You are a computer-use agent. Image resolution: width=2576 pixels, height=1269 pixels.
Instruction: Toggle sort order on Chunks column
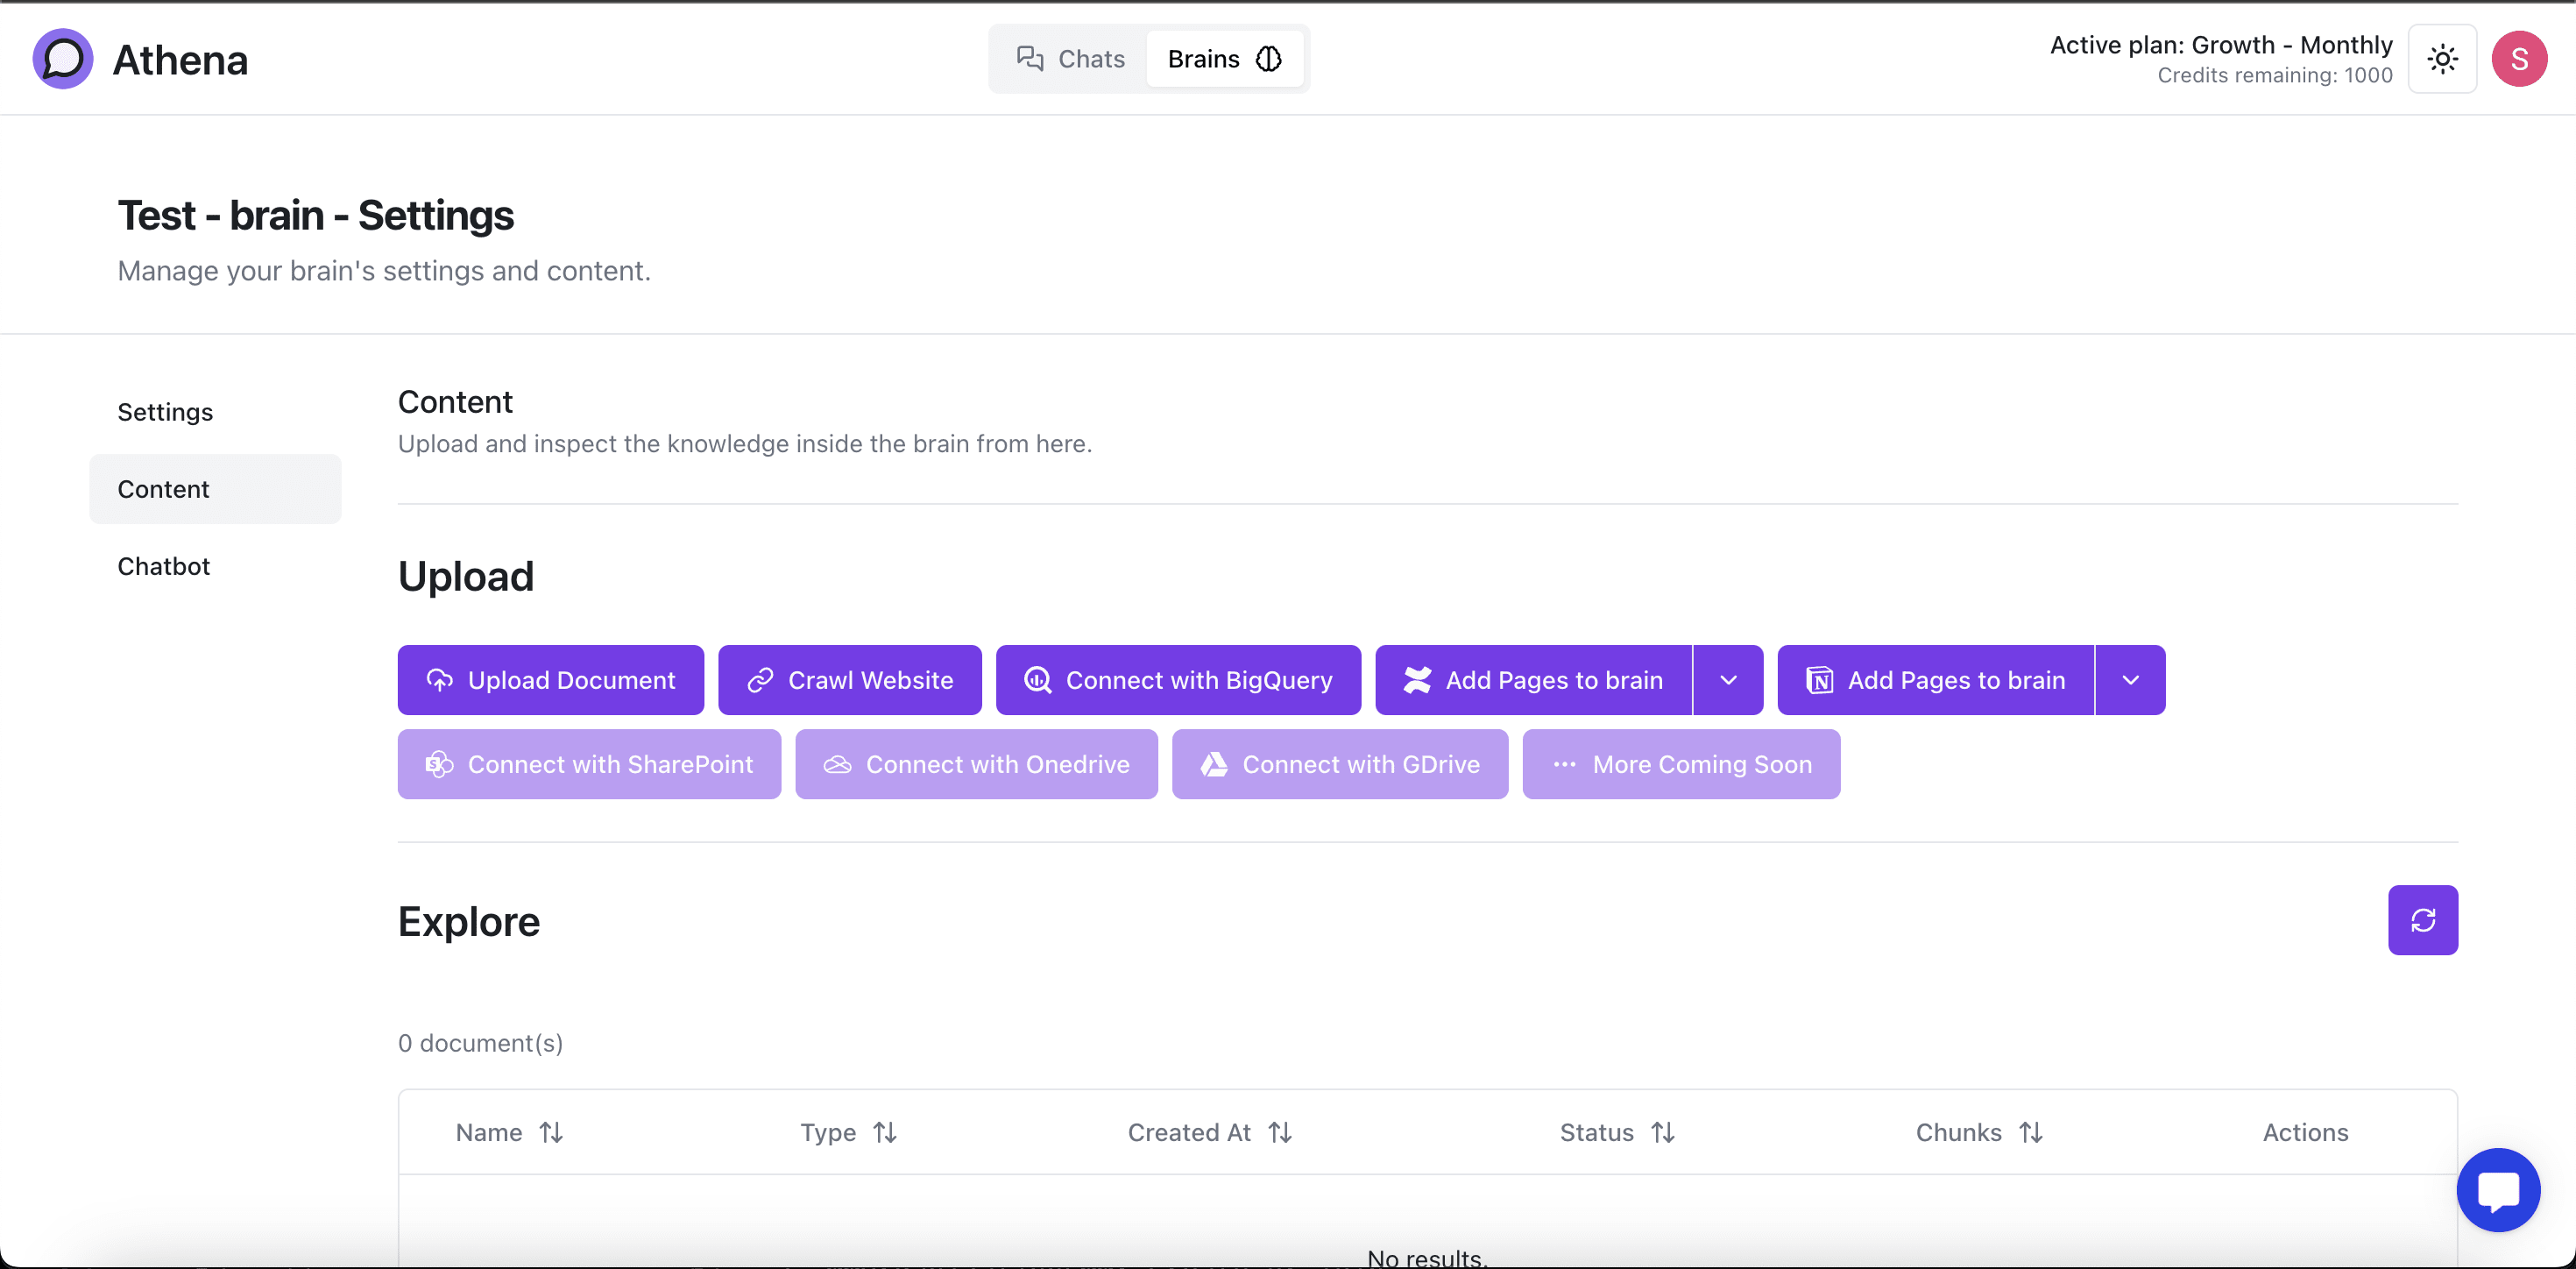click(2030, 1132)
